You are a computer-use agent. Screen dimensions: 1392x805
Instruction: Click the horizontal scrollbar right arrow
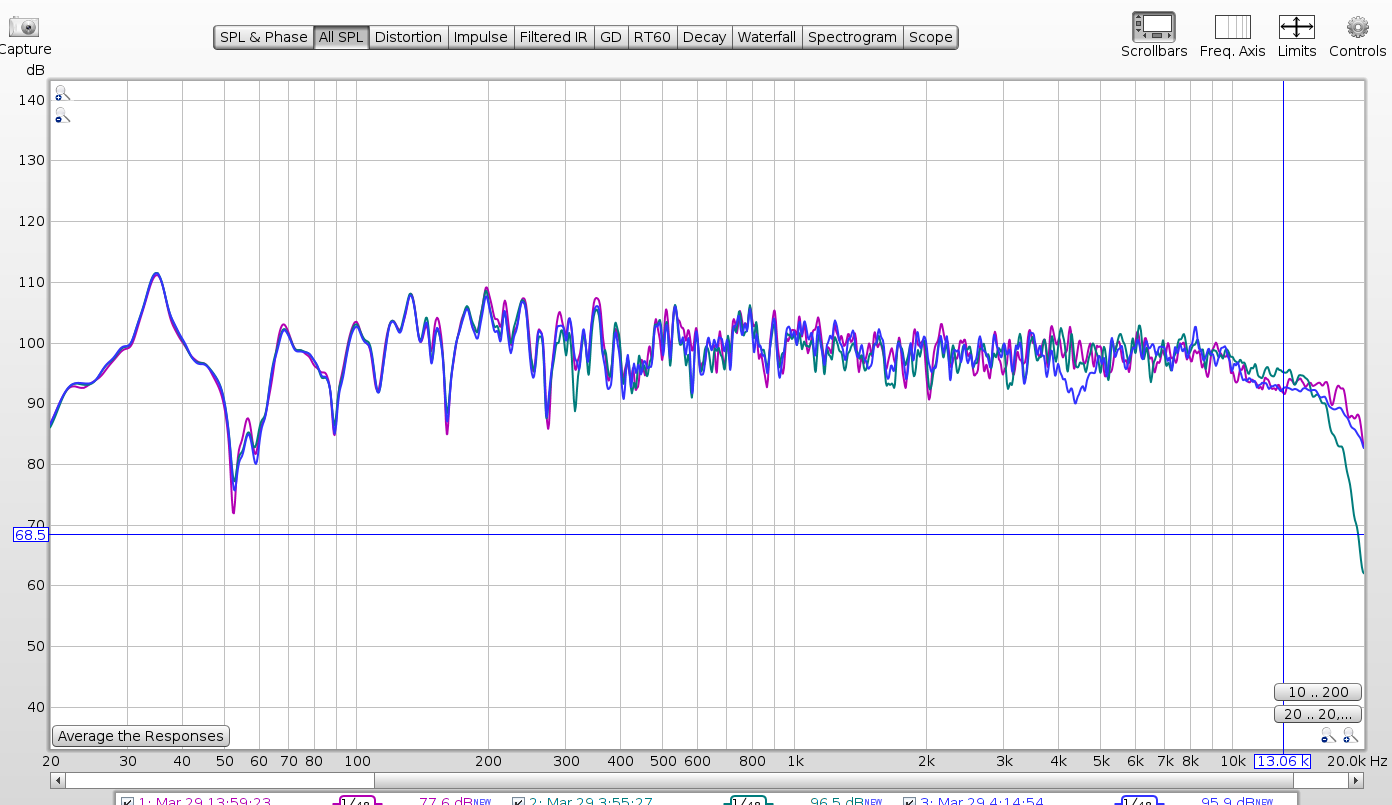pyautogui.click(x=1357, y=780)
